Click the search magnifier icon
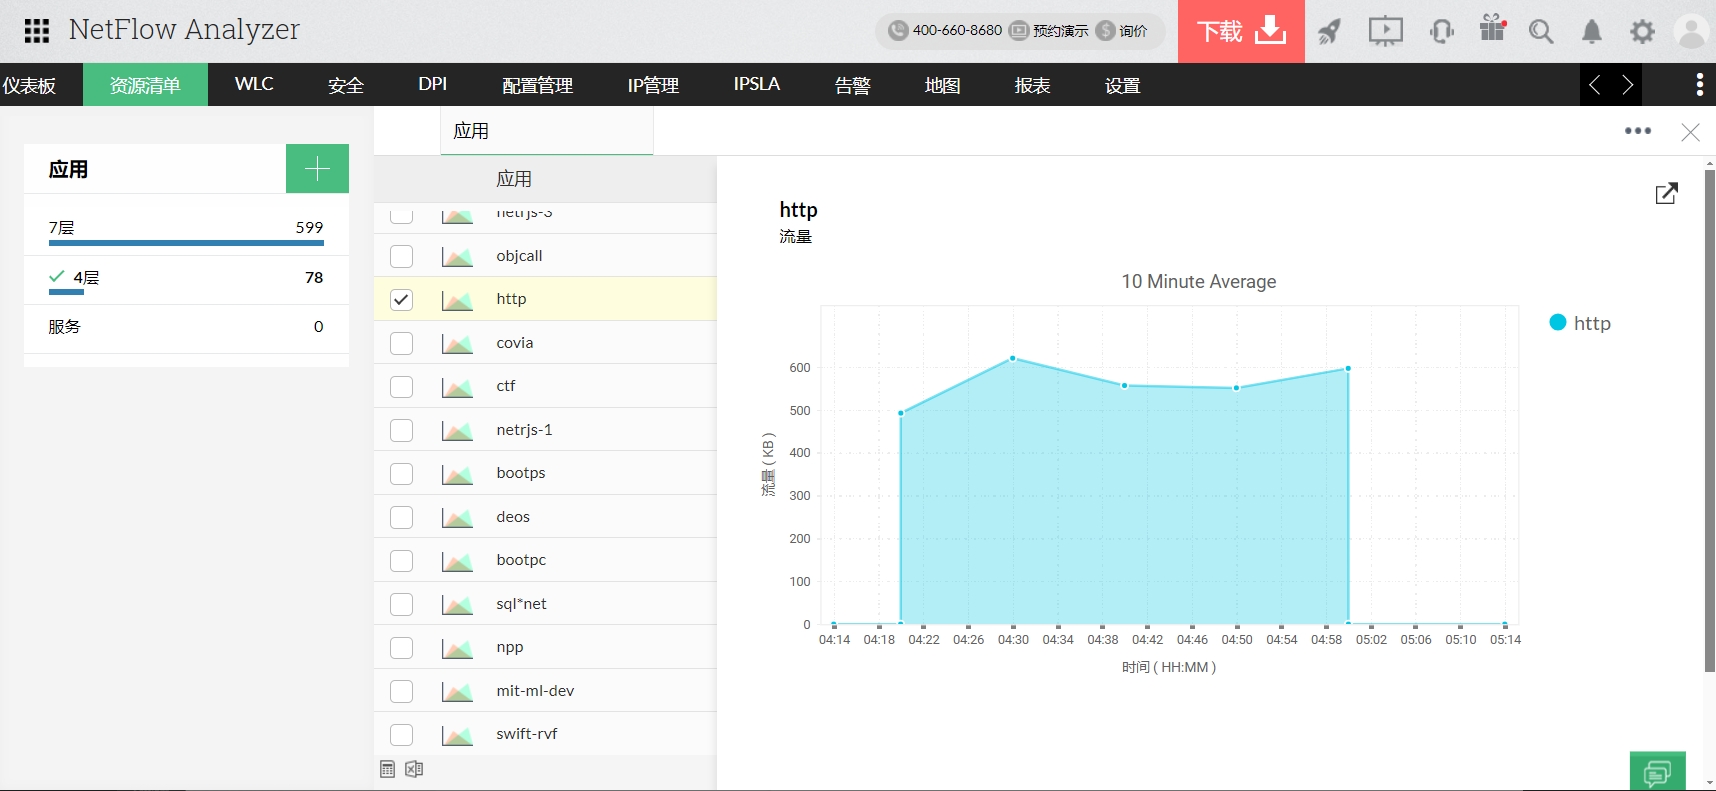The height and width of the screenshot is (791, 1716). click(x=1541, y=32)
